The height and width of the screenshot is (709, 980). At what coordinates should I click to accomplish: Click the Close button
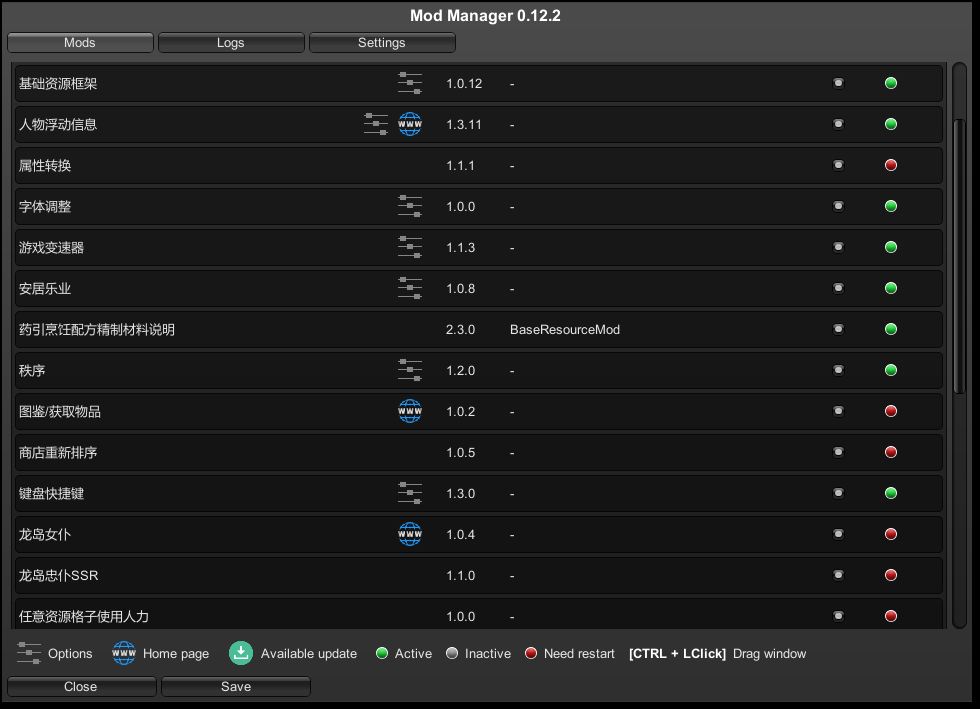coord(81,687)
